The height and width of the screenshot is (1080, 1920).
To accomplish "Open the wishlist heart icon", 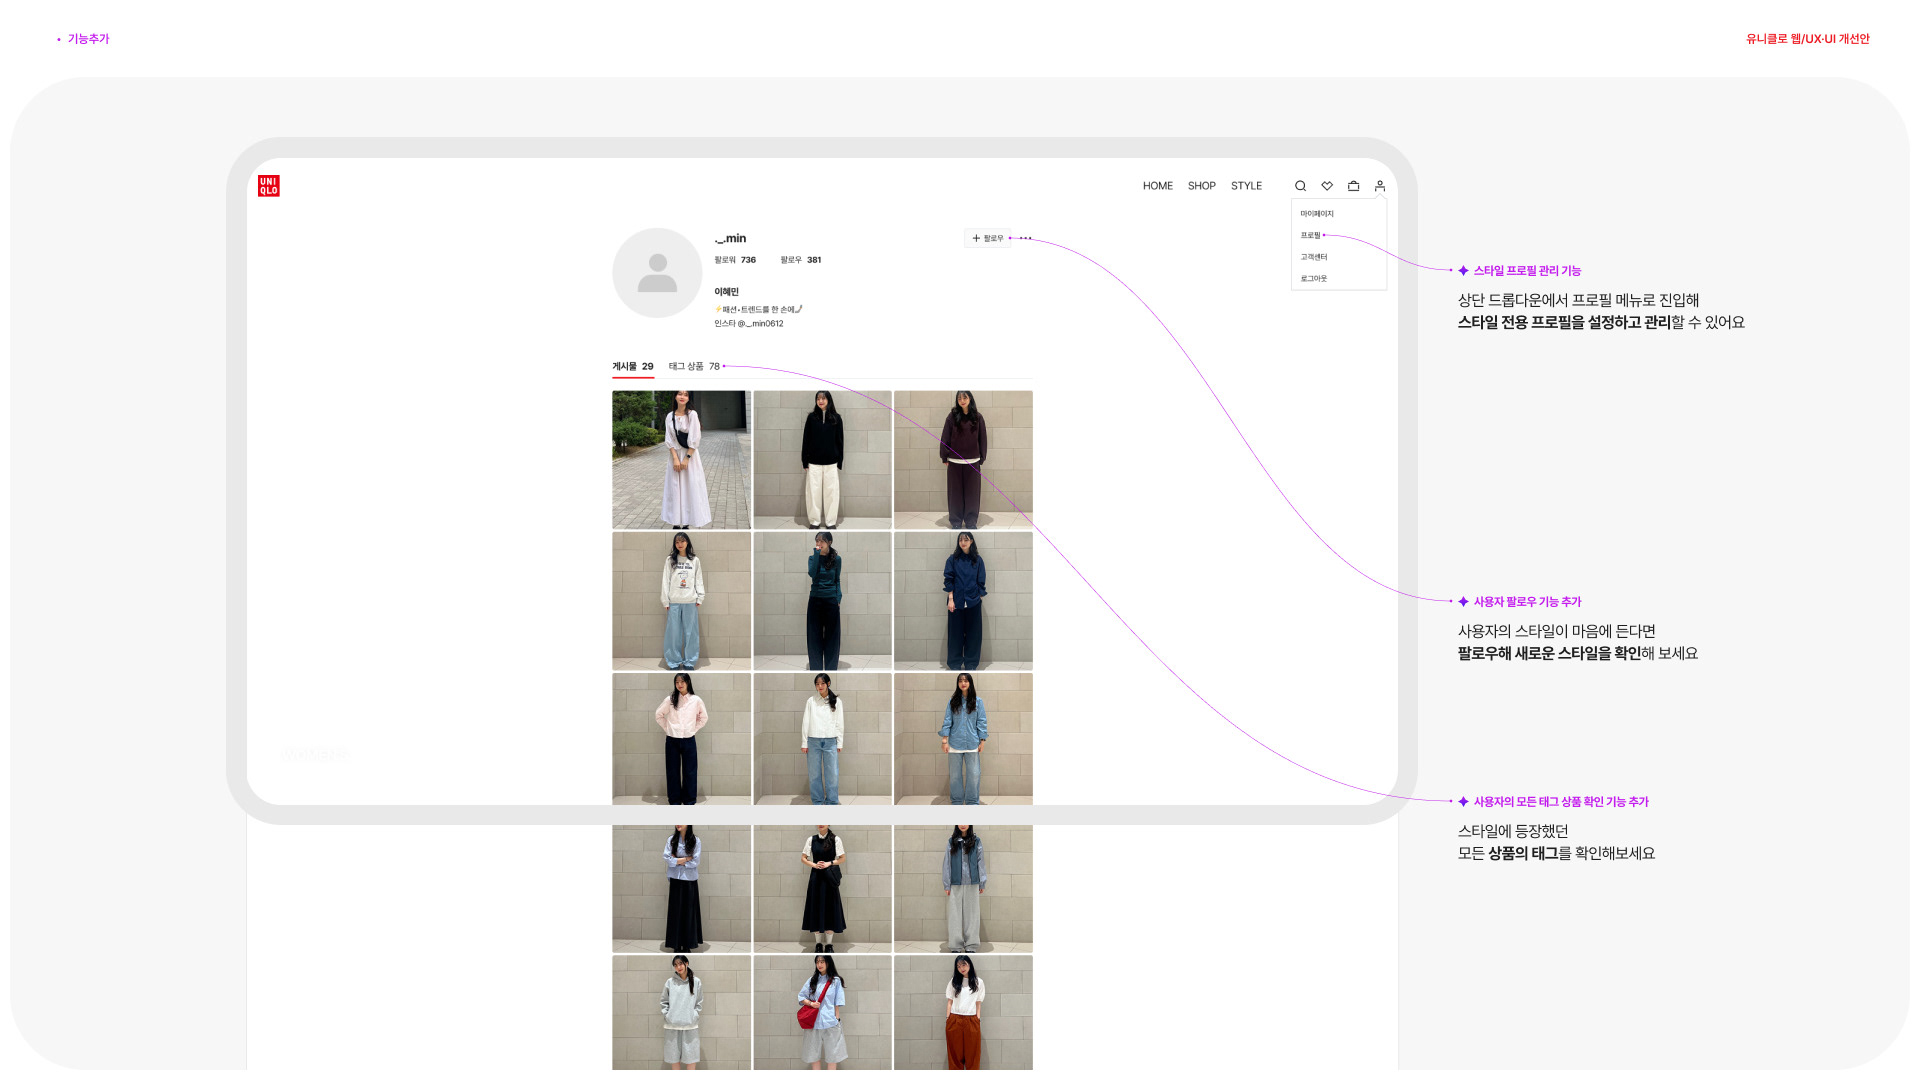I will coord(1327,186).
